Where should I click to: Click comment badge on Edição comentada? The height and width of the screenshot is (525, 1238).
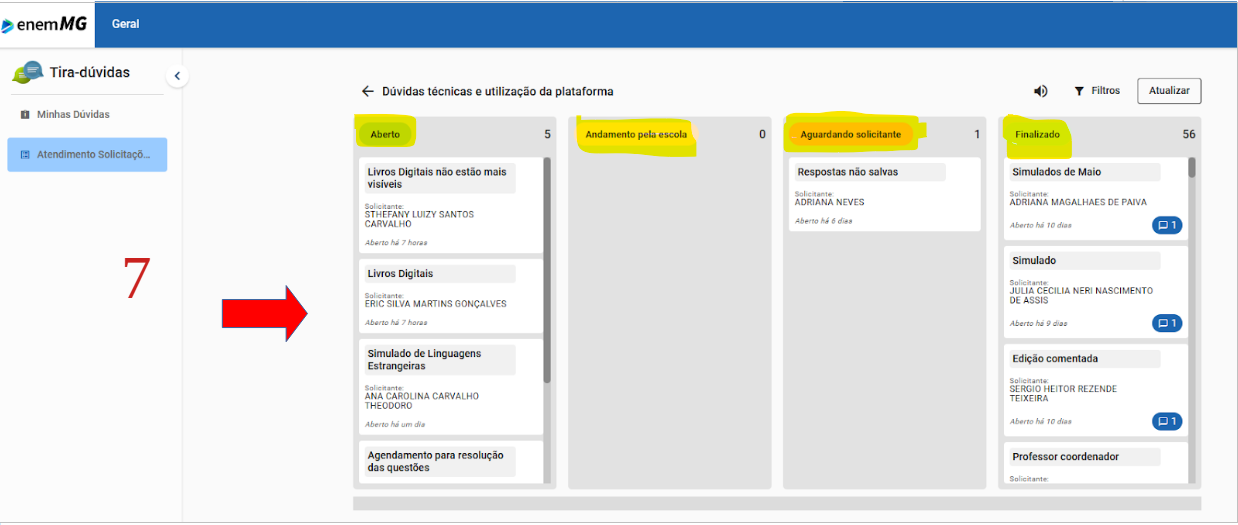[x=1167, y=421]
